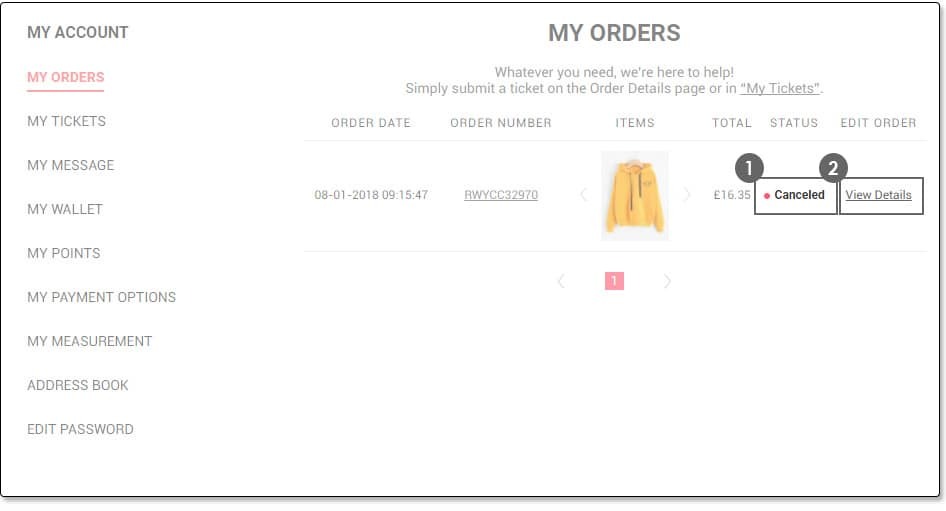This screenshot has width=946, height=511.
Task: Select My Orders in account menu
Action: click(66, 77)
